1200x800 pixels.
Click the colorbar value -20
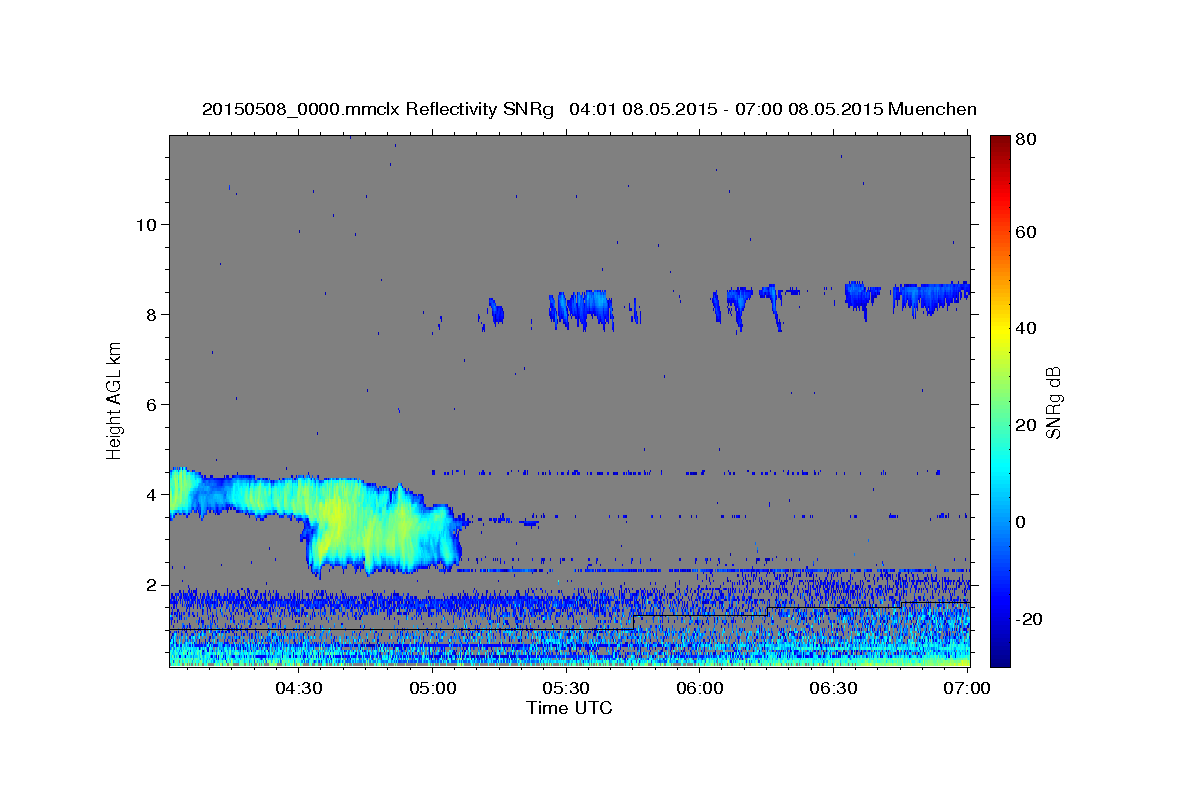pos(1030,619)
